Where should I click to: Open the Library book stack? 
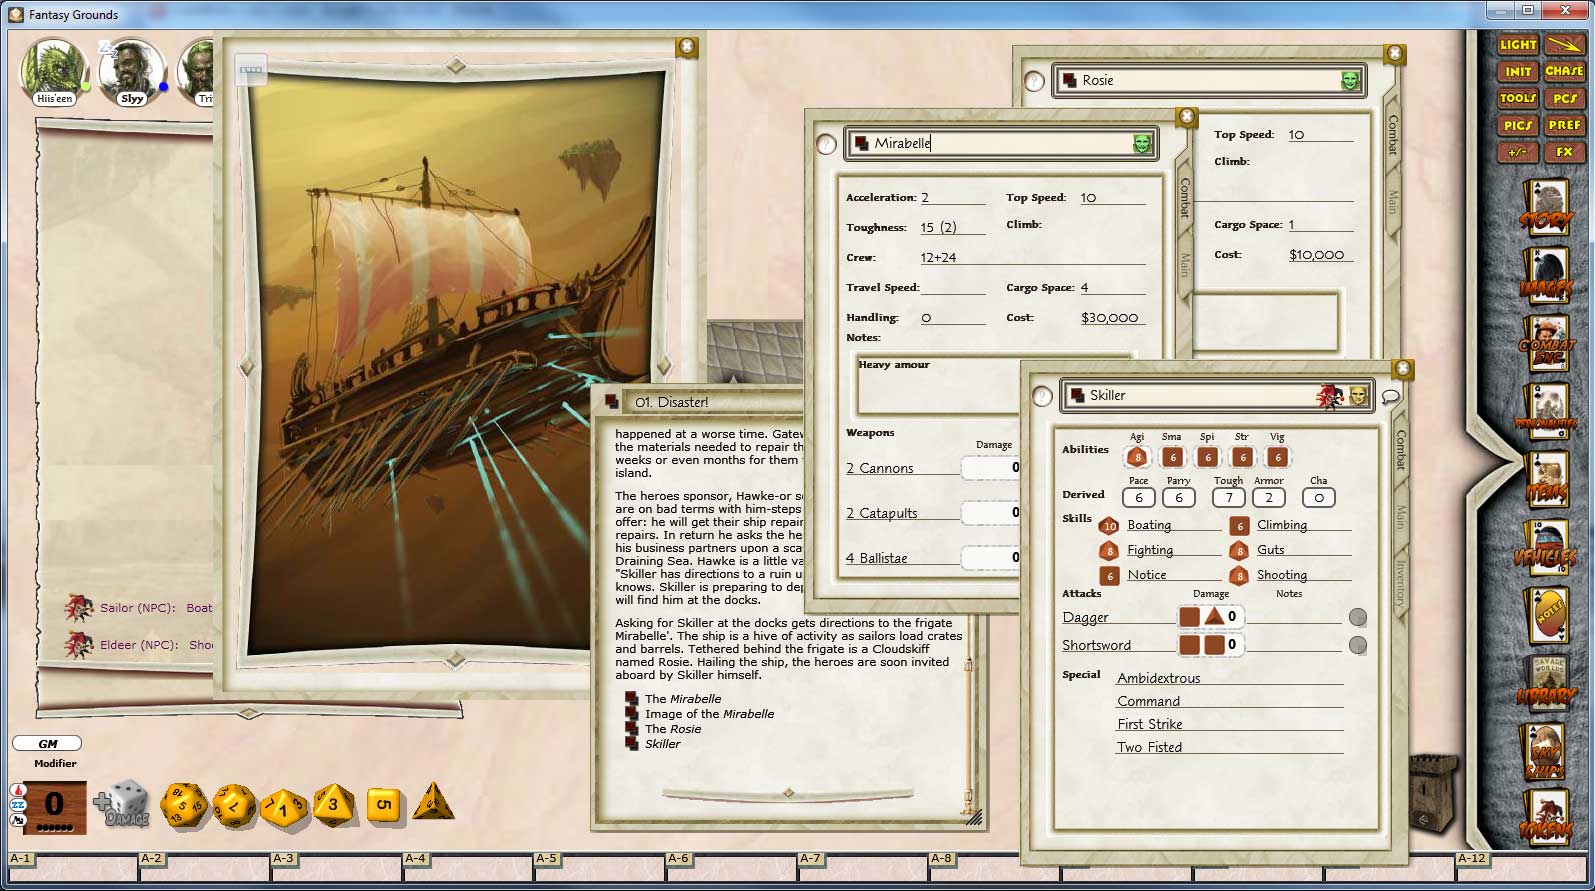tap(1546, 683)
